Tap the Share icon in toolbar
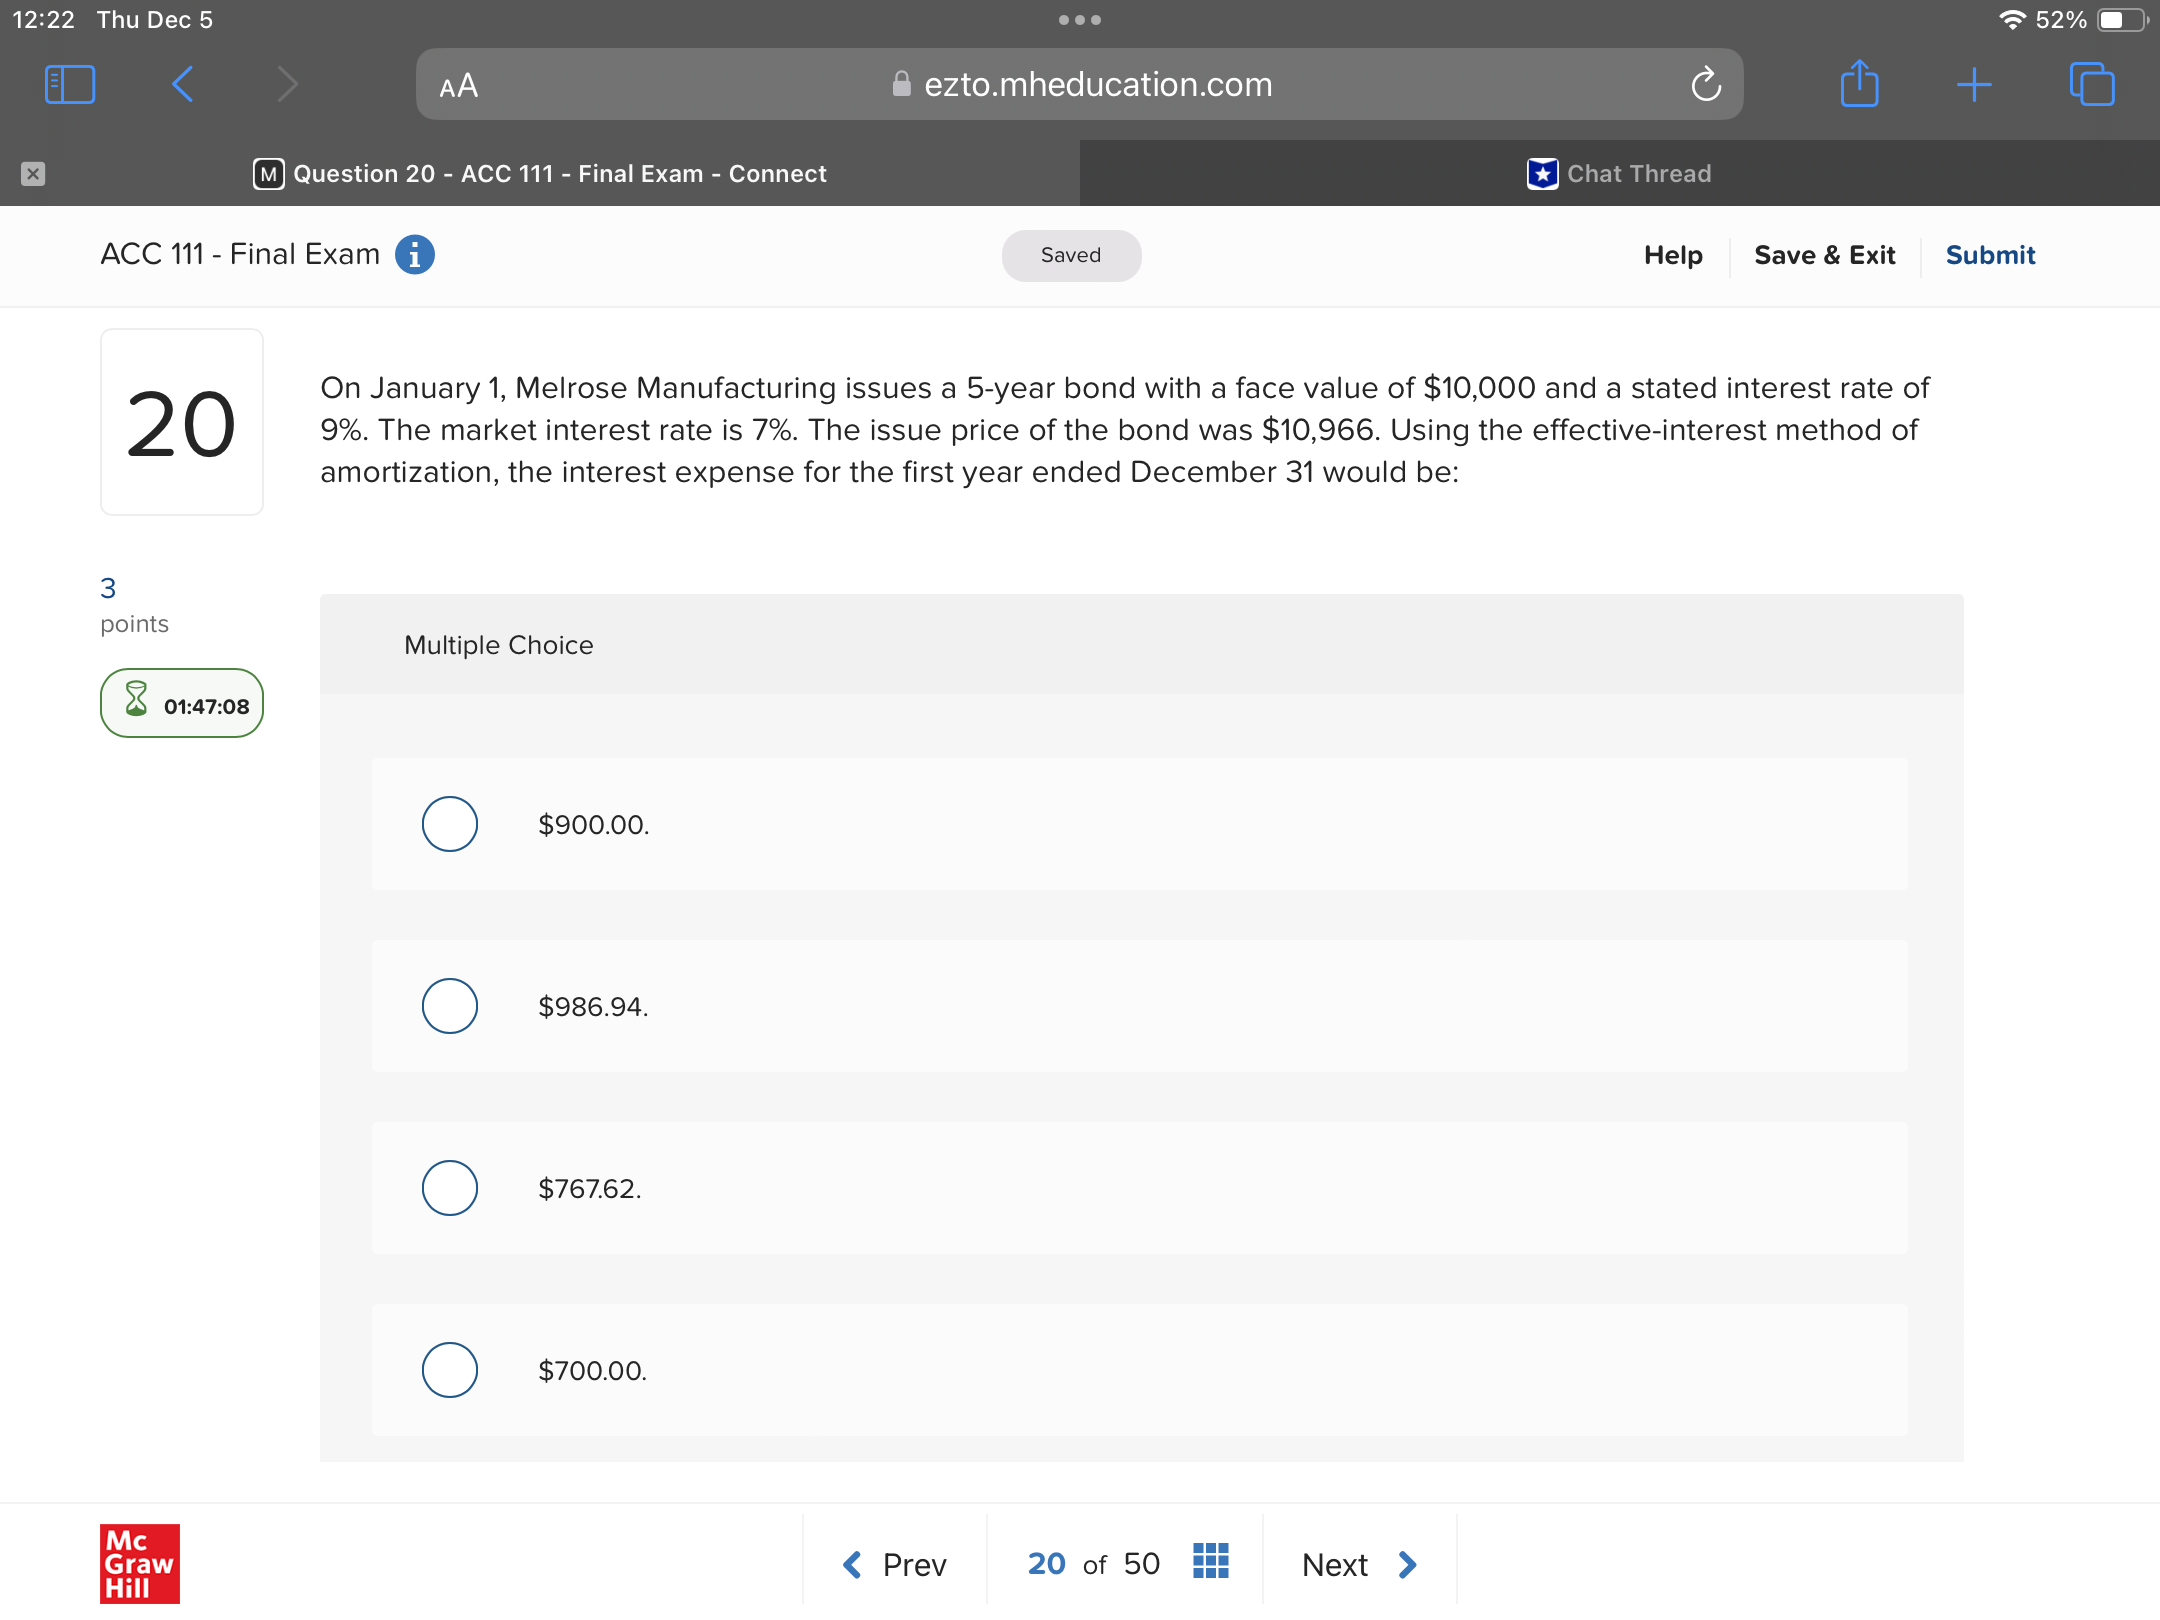This screenshot has height=1620, width=2160. (1859, 84)
